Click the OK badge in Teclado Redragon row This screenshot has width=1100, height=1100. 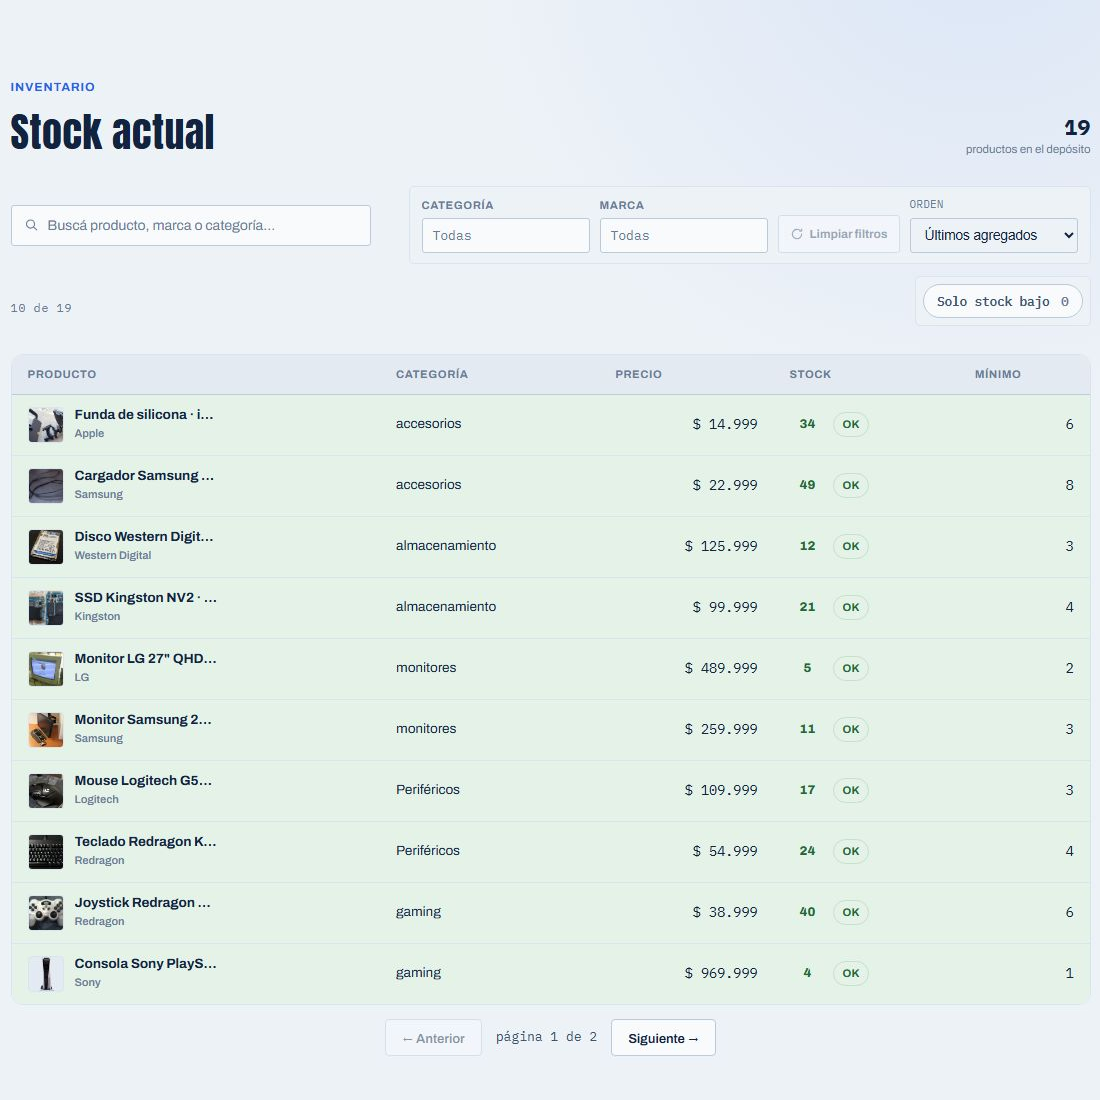click(x=850, y=852)
